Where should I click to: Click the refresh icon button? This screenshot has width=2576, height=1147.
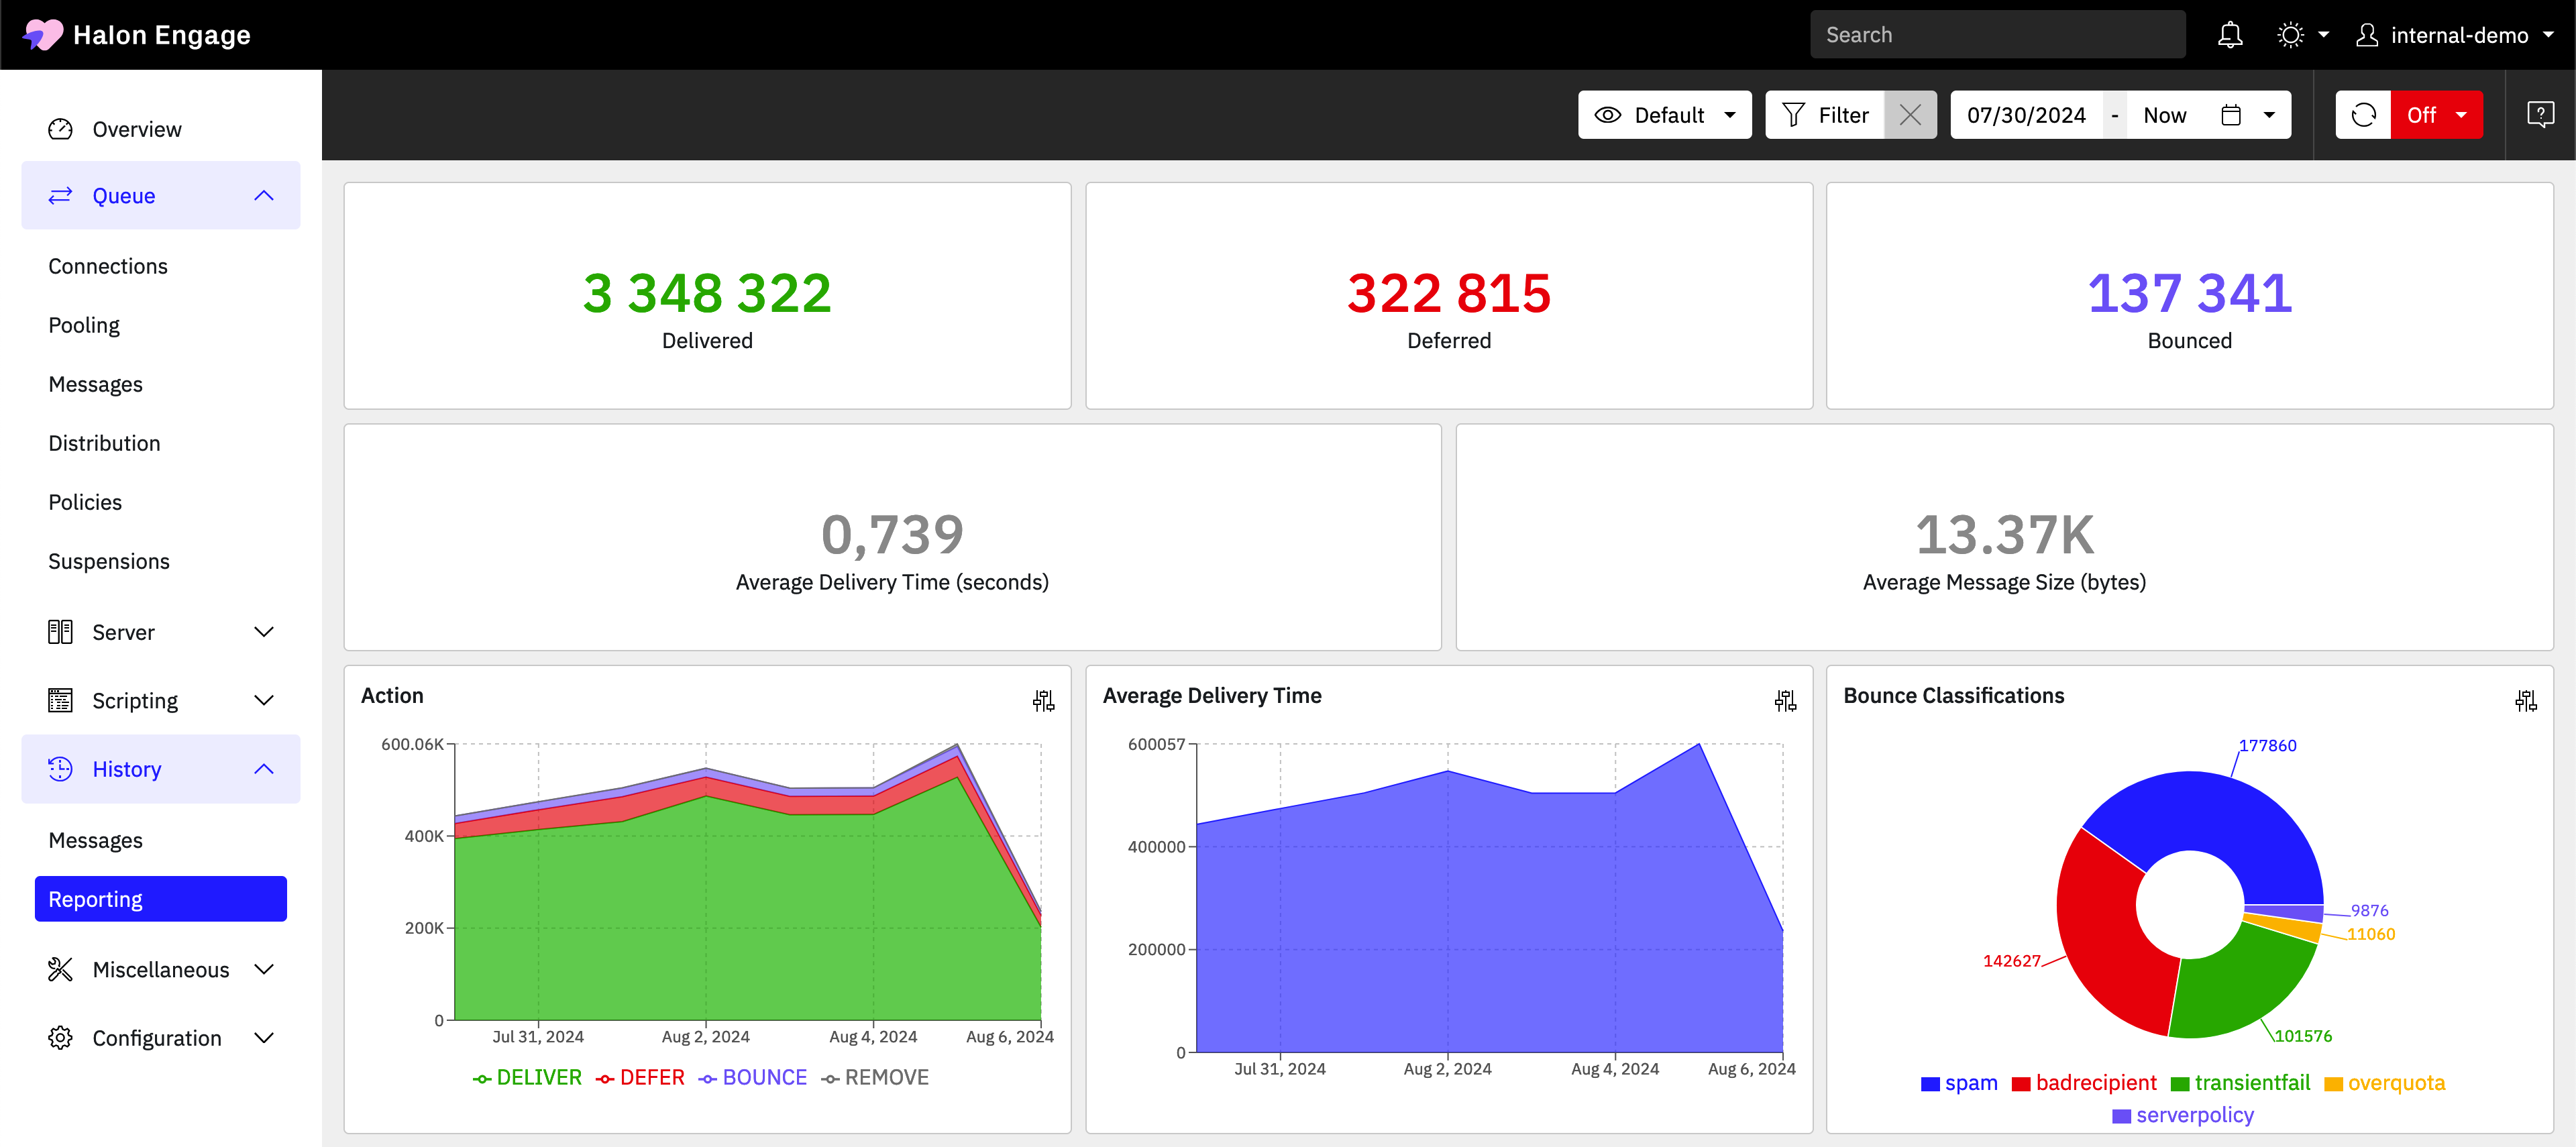(2363, 115)
